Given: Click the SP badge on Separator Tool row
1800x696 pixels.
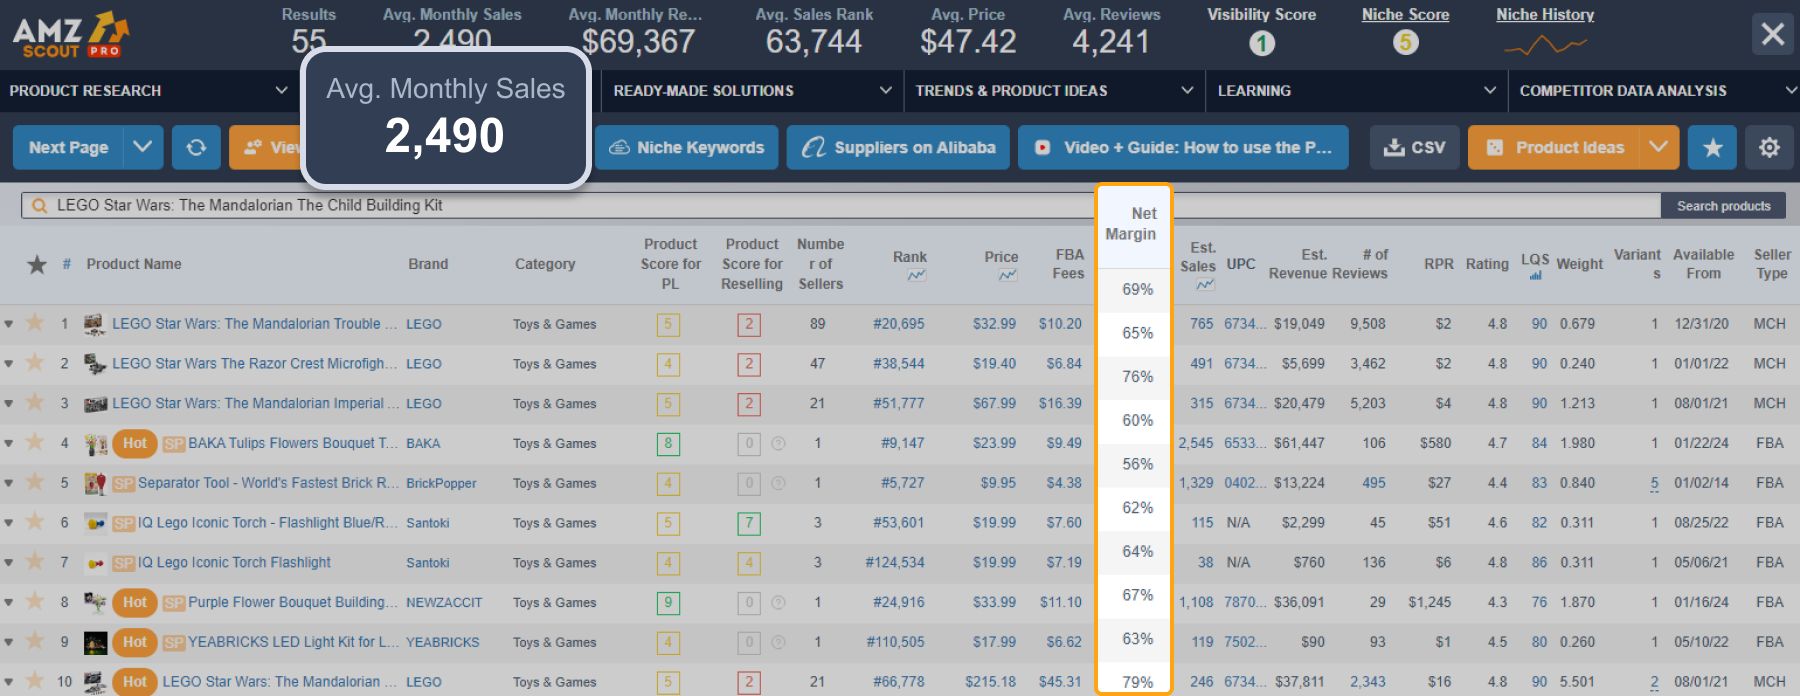Looking at the screenshot, I should [x=124, y=484].
